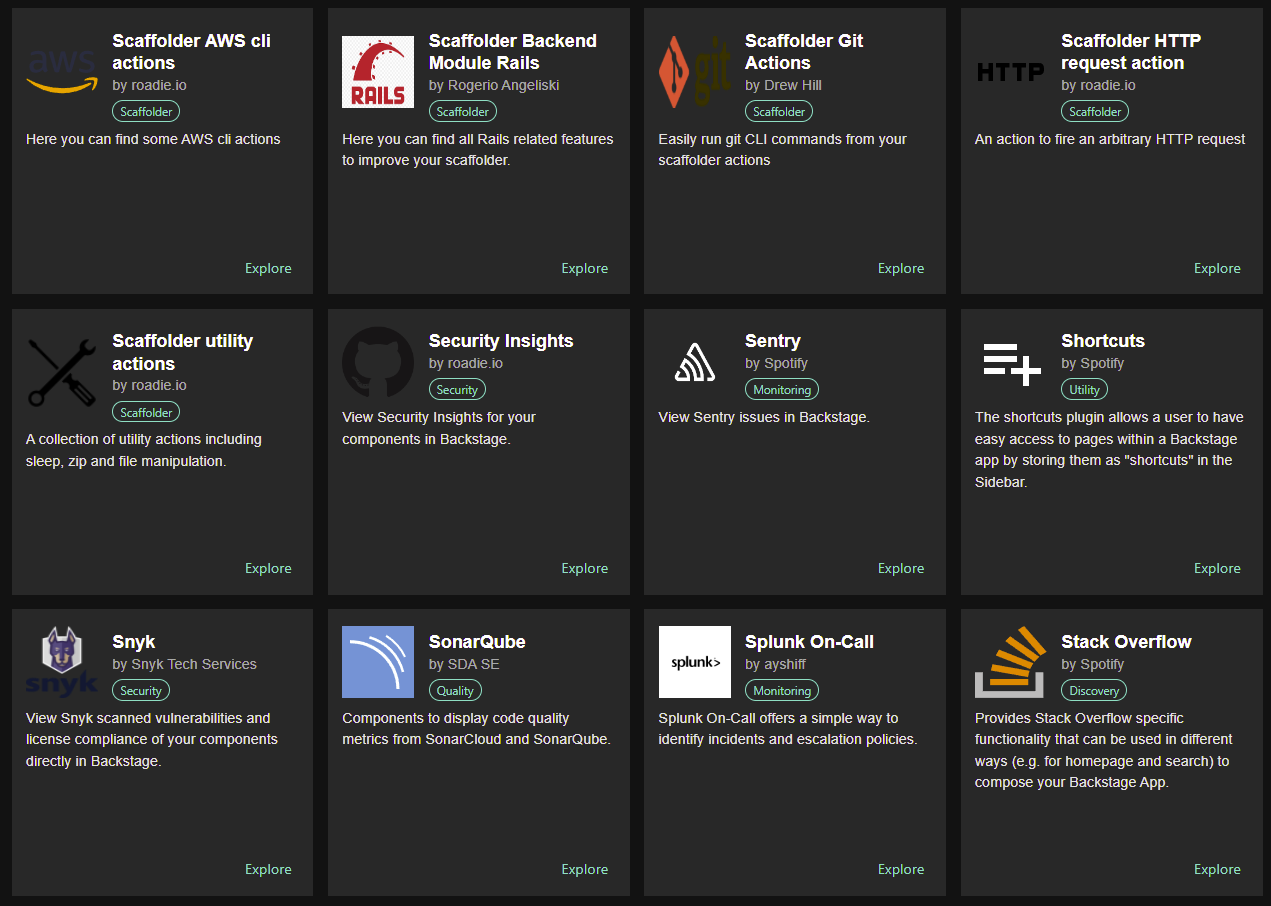Click the 'Splunk On-Call' title

tap(809, 642)
